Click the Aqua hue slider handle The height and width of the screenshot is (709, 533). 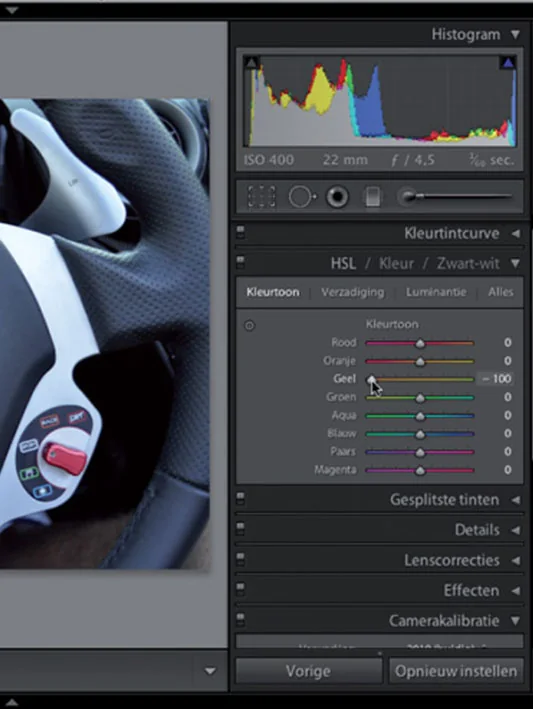pyautogui.click(x=420, y=416)
